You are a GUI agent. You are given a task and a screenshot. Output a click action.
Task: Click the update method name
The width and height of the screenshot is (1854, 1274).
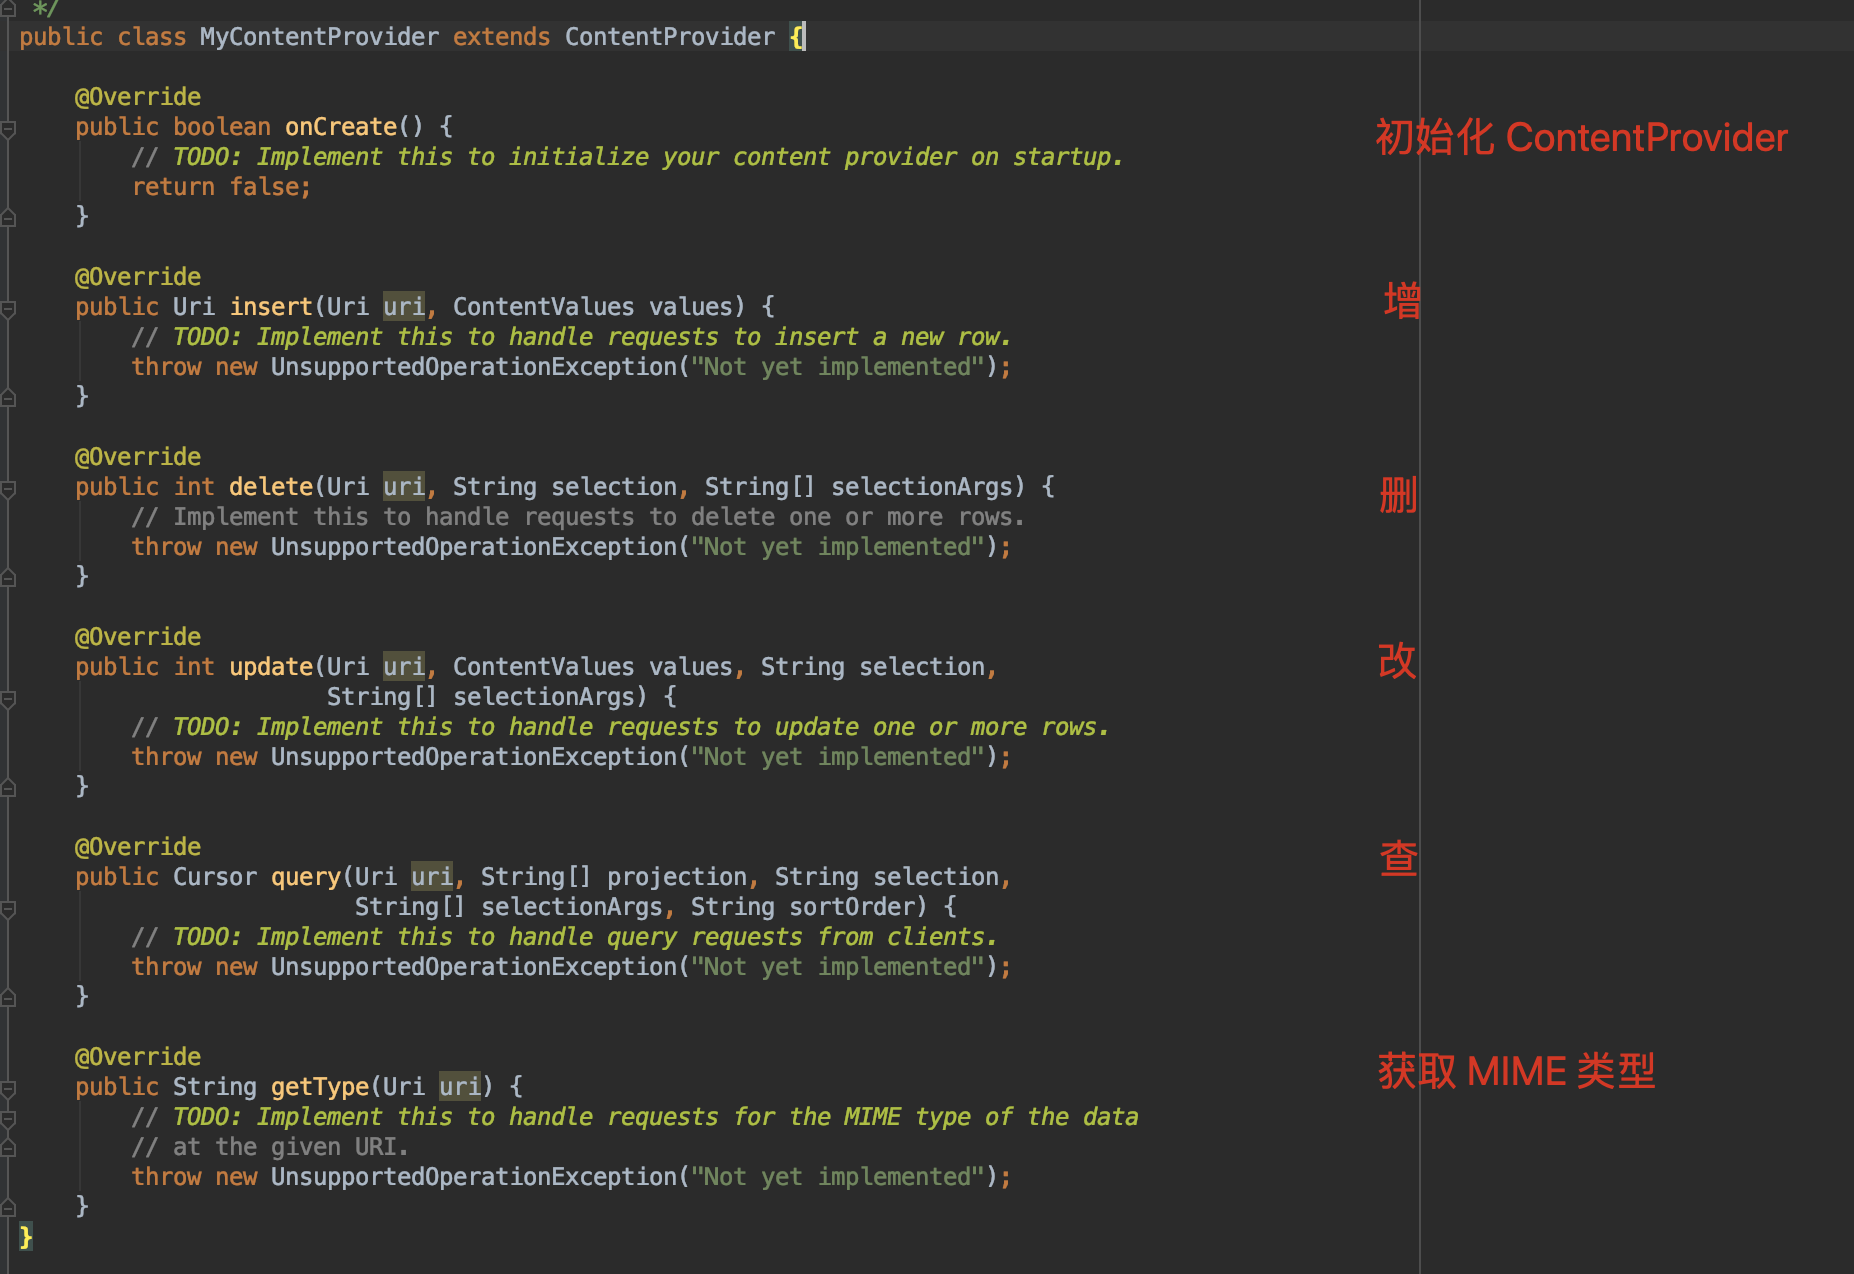(270, 667)
